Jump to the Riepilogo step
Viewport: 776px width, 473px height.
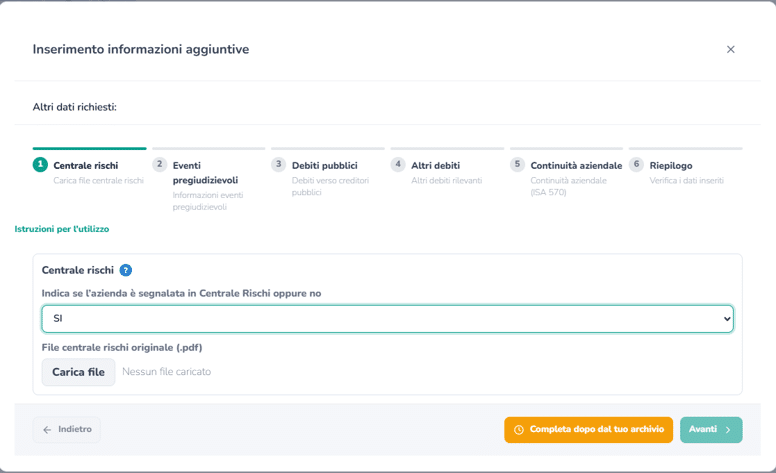671,166
